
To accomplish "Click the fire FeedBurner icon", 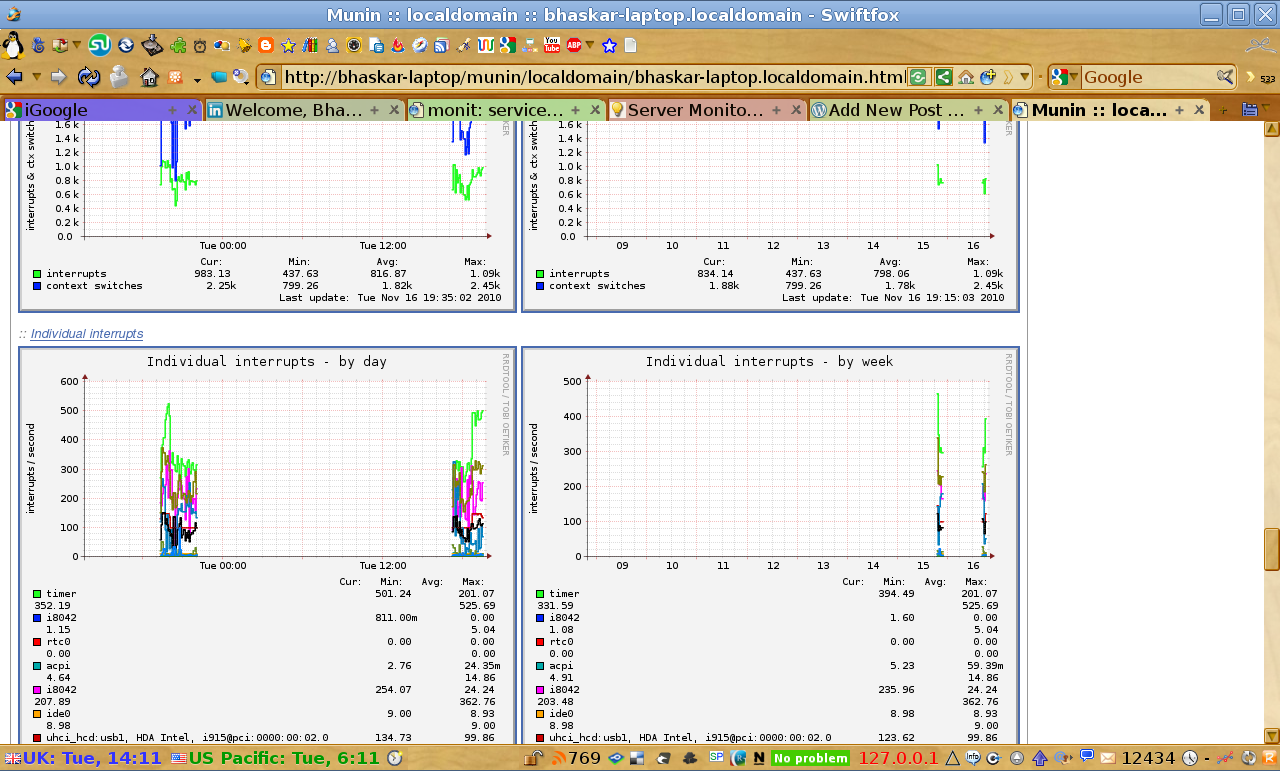I will click(397, 45).
